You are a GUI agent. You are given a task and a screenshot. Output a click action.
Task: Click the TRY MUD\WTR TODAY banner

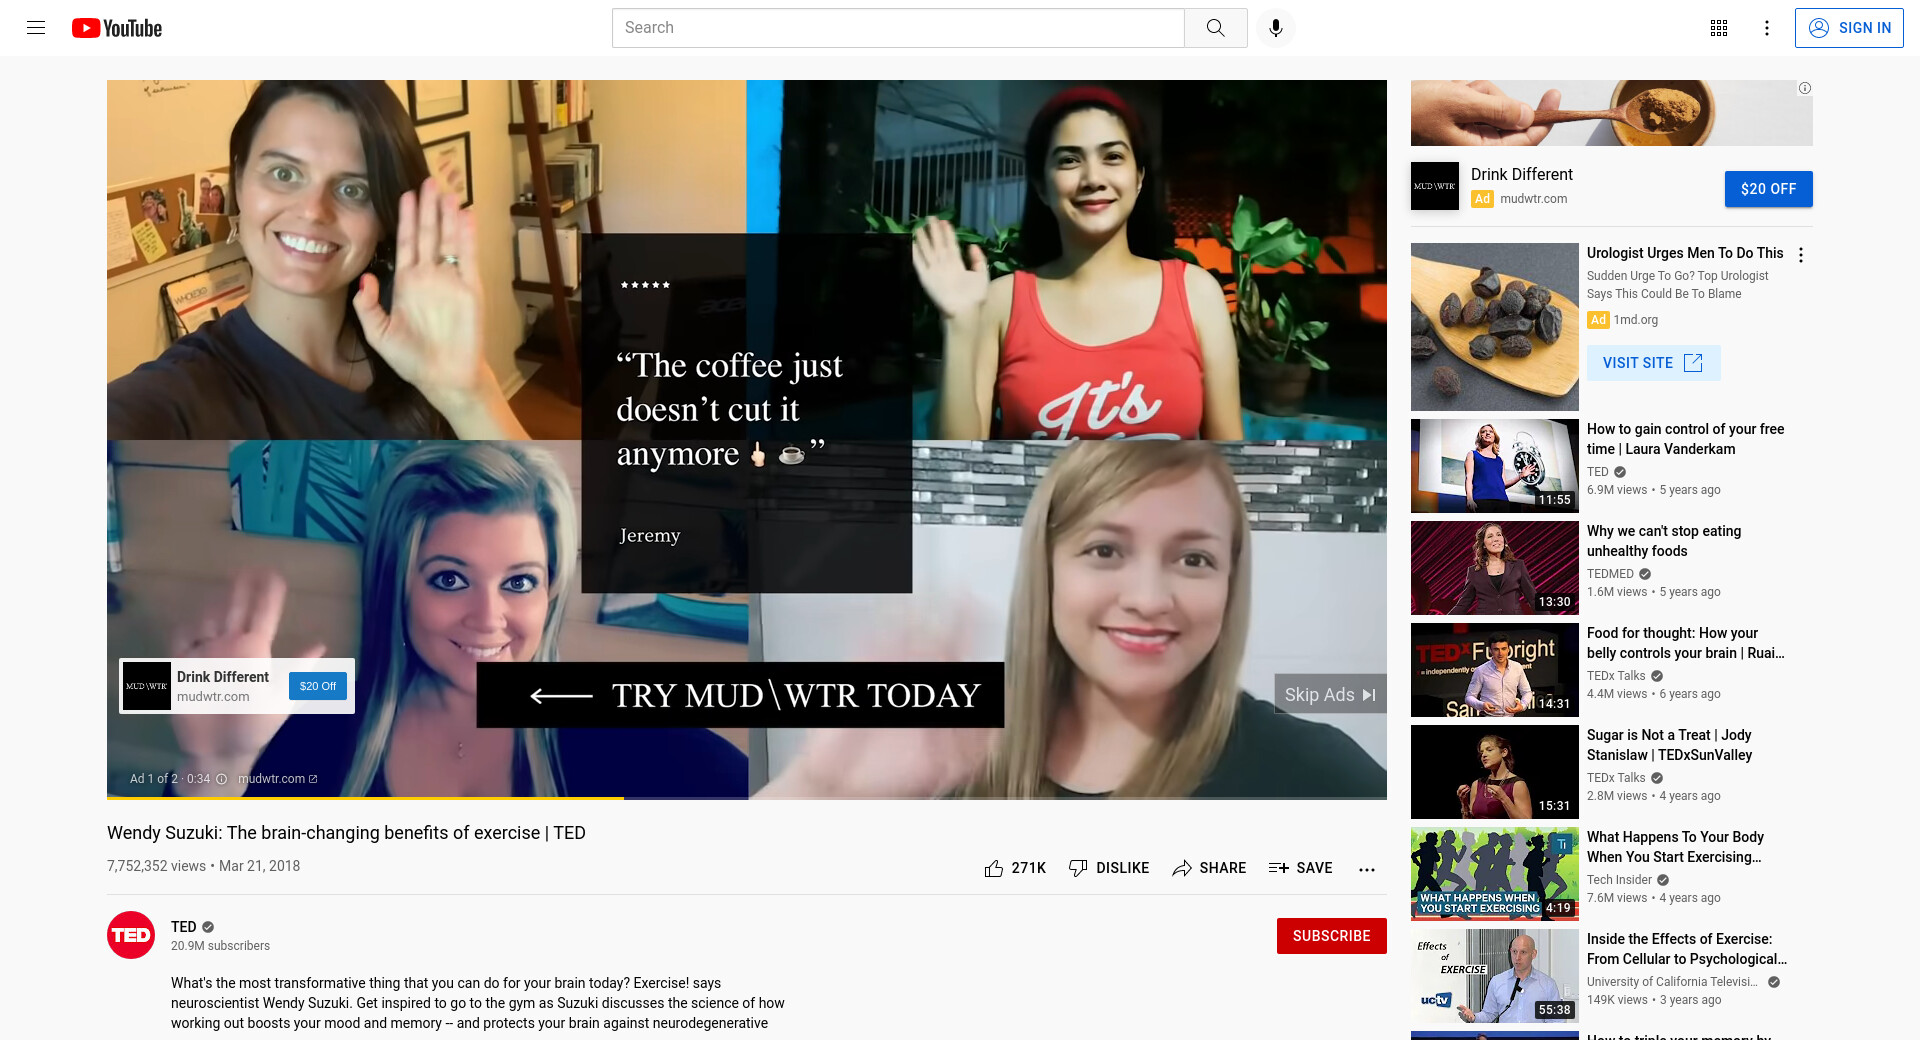[740, 695]
